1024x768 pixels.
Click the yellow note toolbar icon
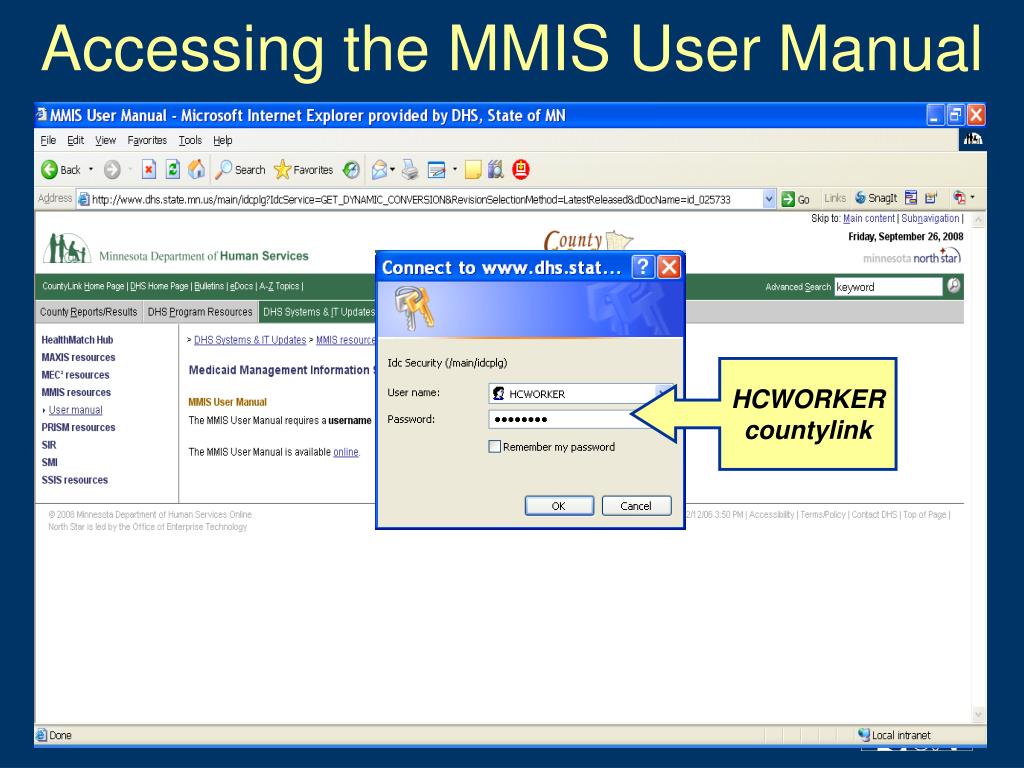coord(473,170)
